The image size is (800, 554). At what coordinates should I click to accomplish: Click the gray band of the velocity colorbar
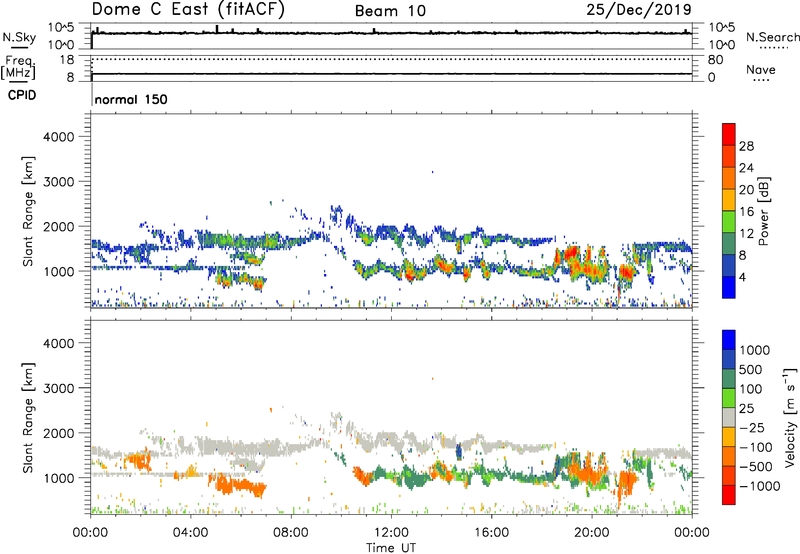click(x=729, y=417)
